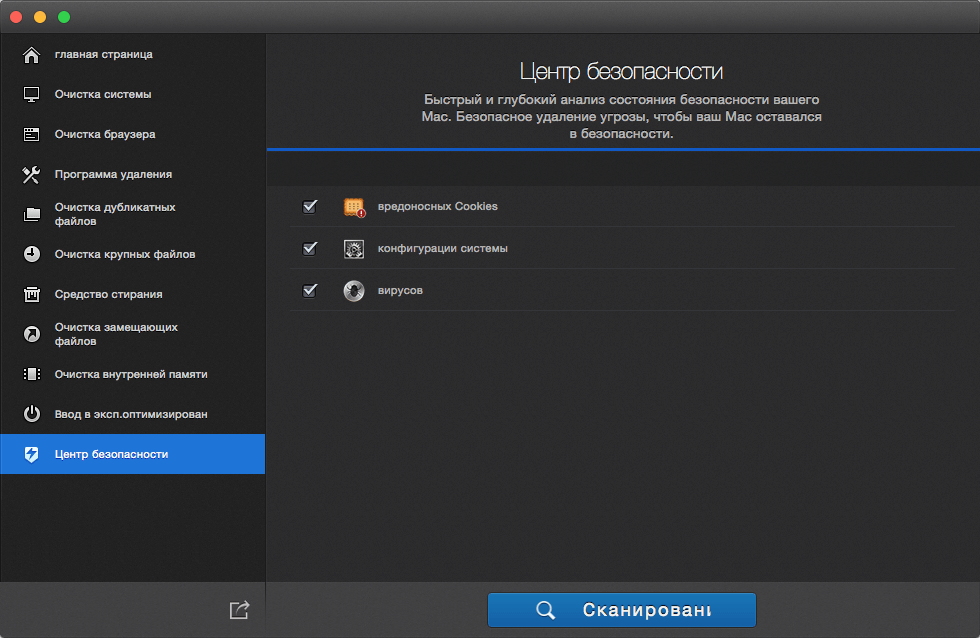Viewport: 980px width, 638px height.
Task: Click the system configuration gear icon
Action: pyautogui.click(x=354, y=249)
